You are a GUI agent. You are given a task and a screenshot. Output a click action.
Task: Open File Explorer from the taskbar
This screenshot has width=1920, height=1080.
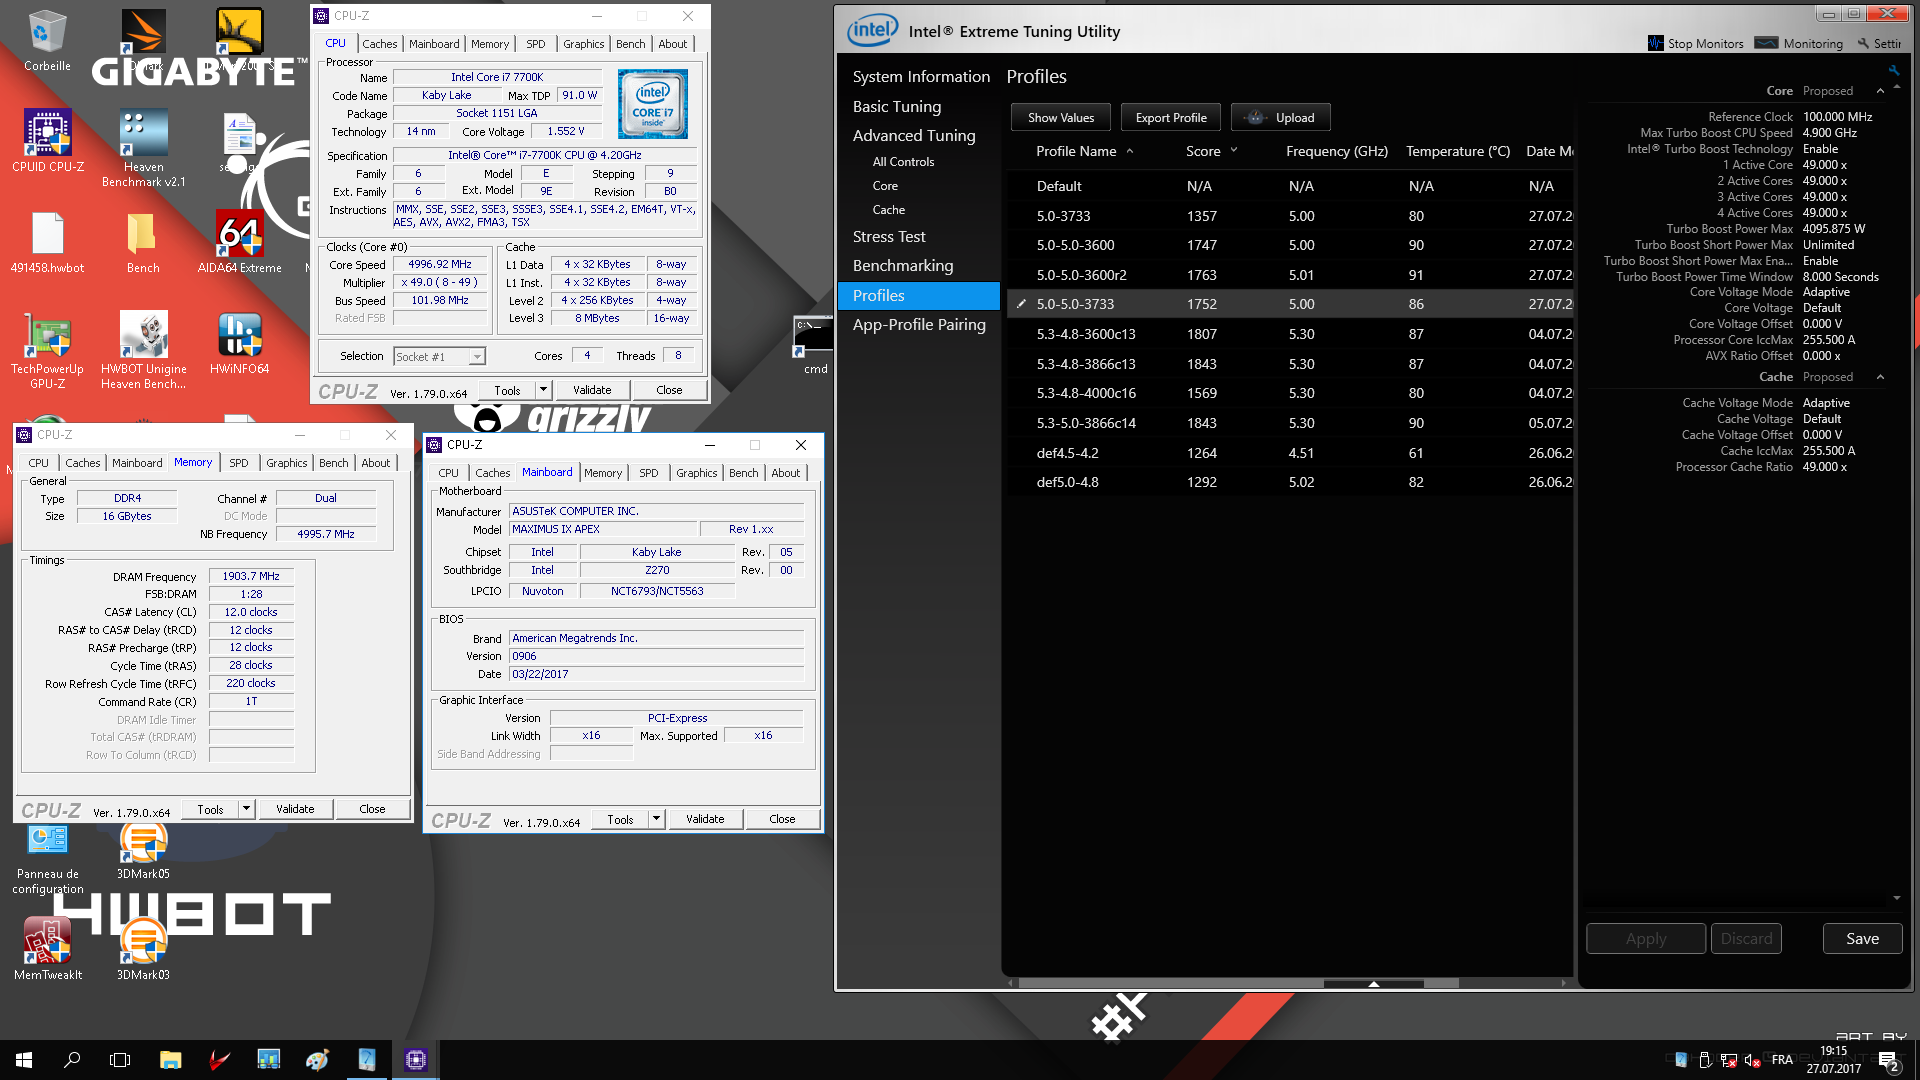point(170,1060)
